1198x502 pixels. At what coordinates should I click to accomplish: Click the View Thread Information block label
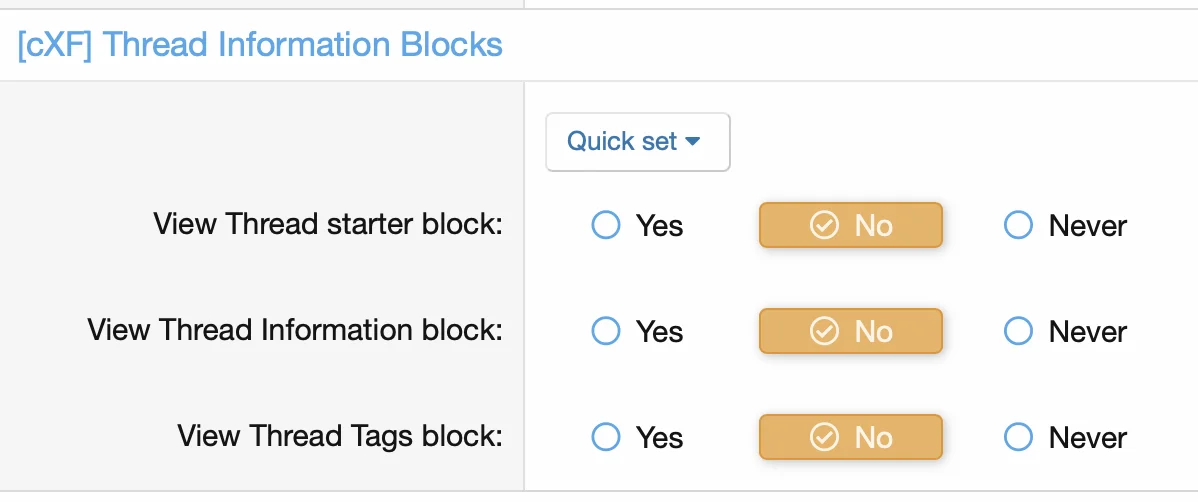(x=294, y=330)
